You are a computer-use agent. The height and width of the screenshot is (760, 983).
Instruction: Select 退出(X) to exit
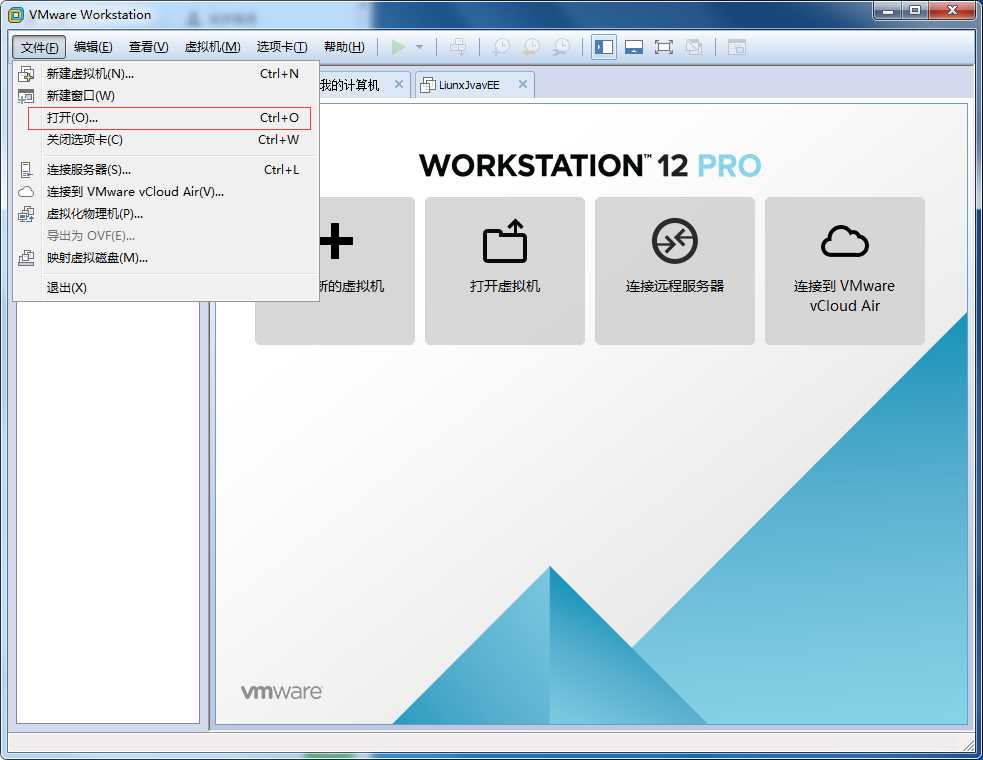(167, 287)
